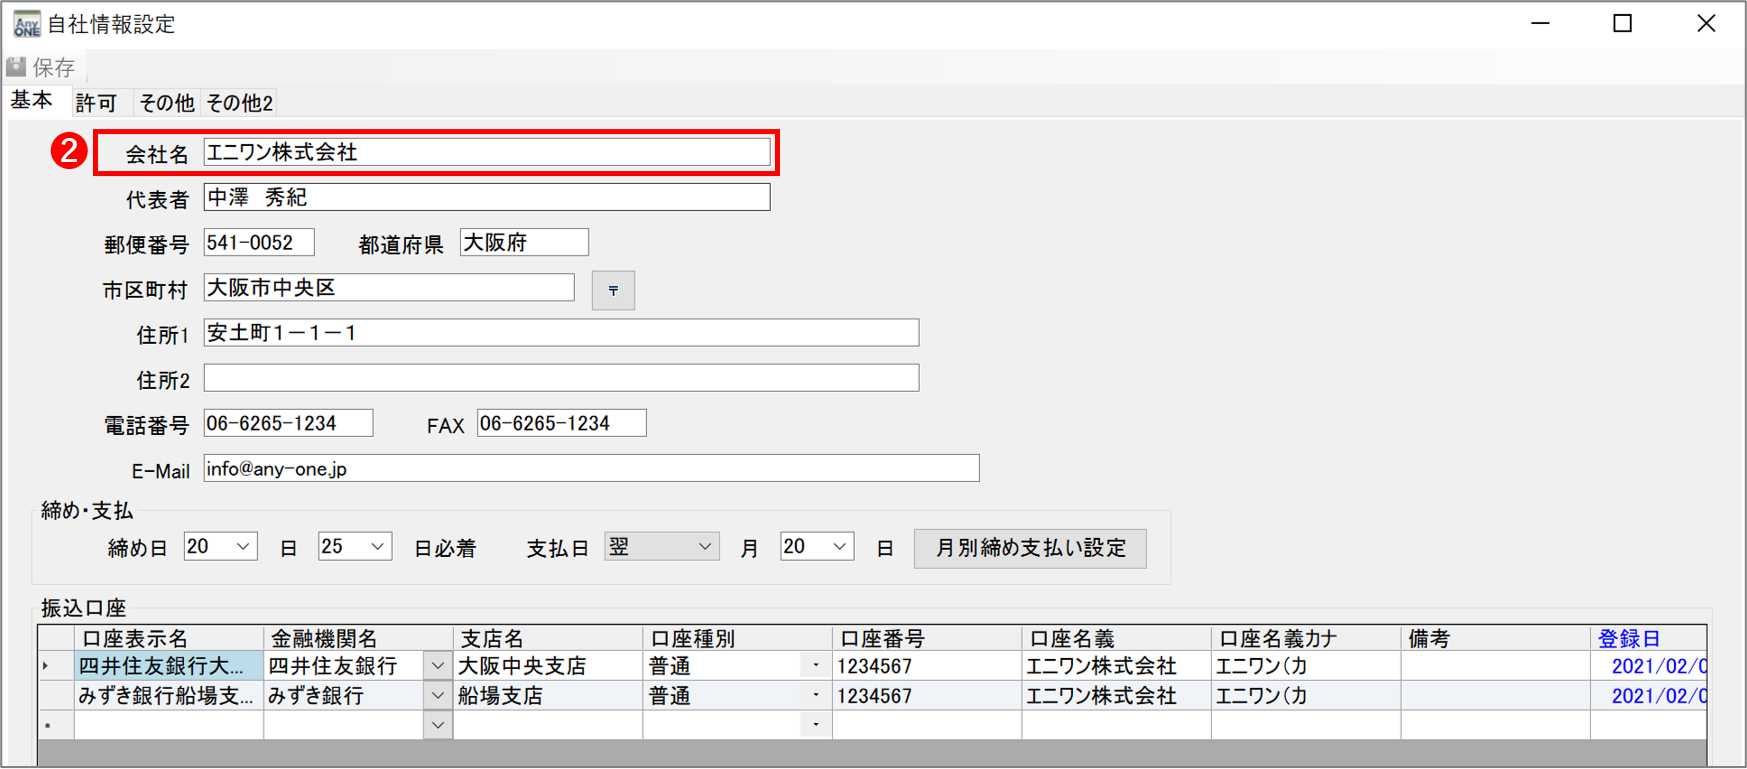Screen dimensions: 1747x769
Task: Open 口座種別 dropdown in みずき銀行 row
Action: tap(816, 696)
